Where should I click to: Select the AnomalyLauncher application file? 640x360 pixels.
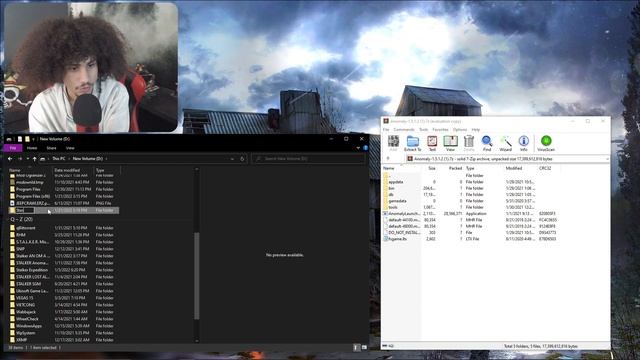[403, 213]
